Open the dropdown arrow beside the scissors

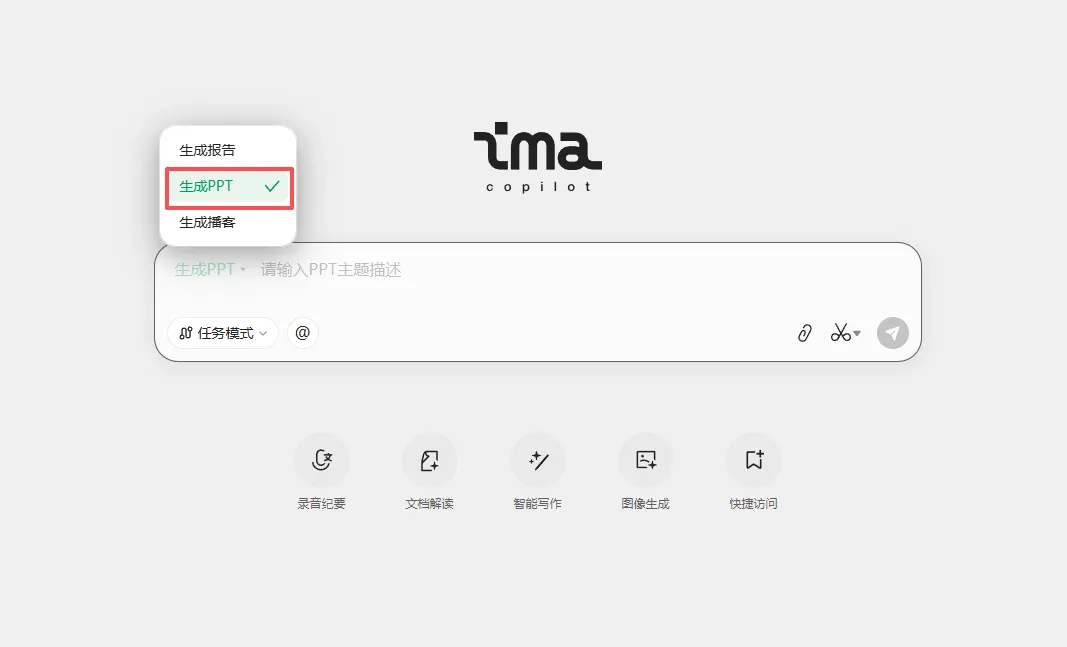click(x=857, y=333)
